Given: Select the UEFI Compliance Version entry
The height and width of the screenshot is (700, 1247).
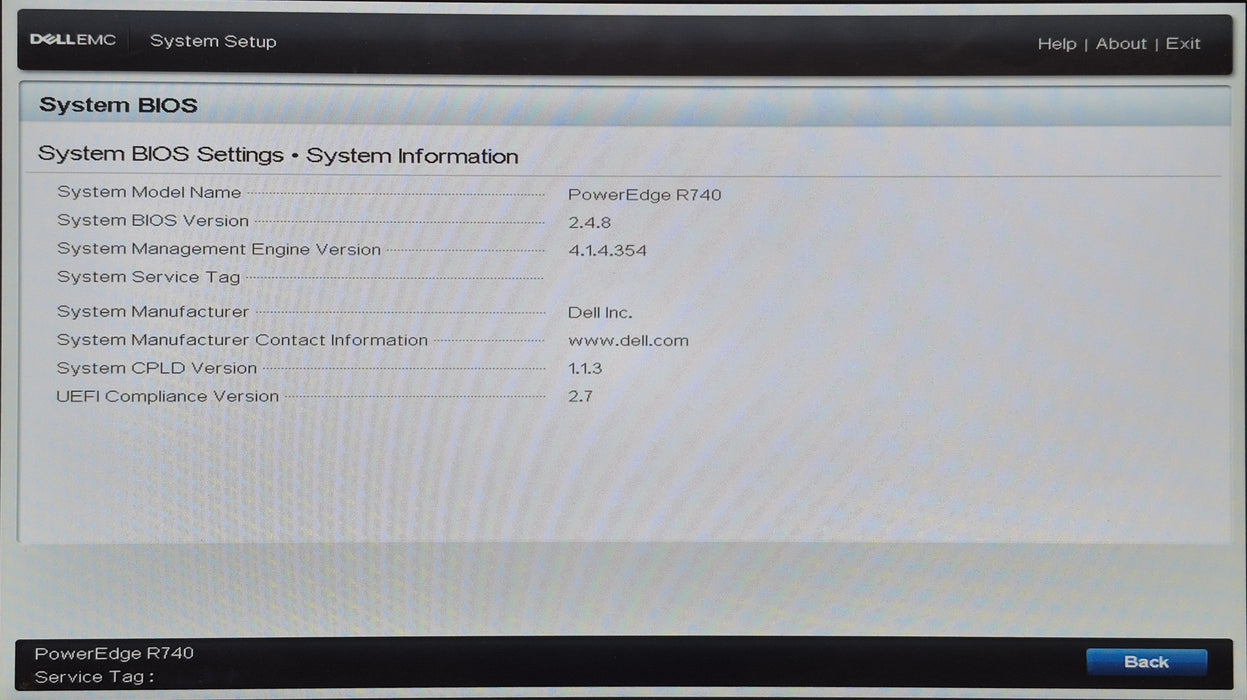Looking at the screenshot, I should coord(168,396).
